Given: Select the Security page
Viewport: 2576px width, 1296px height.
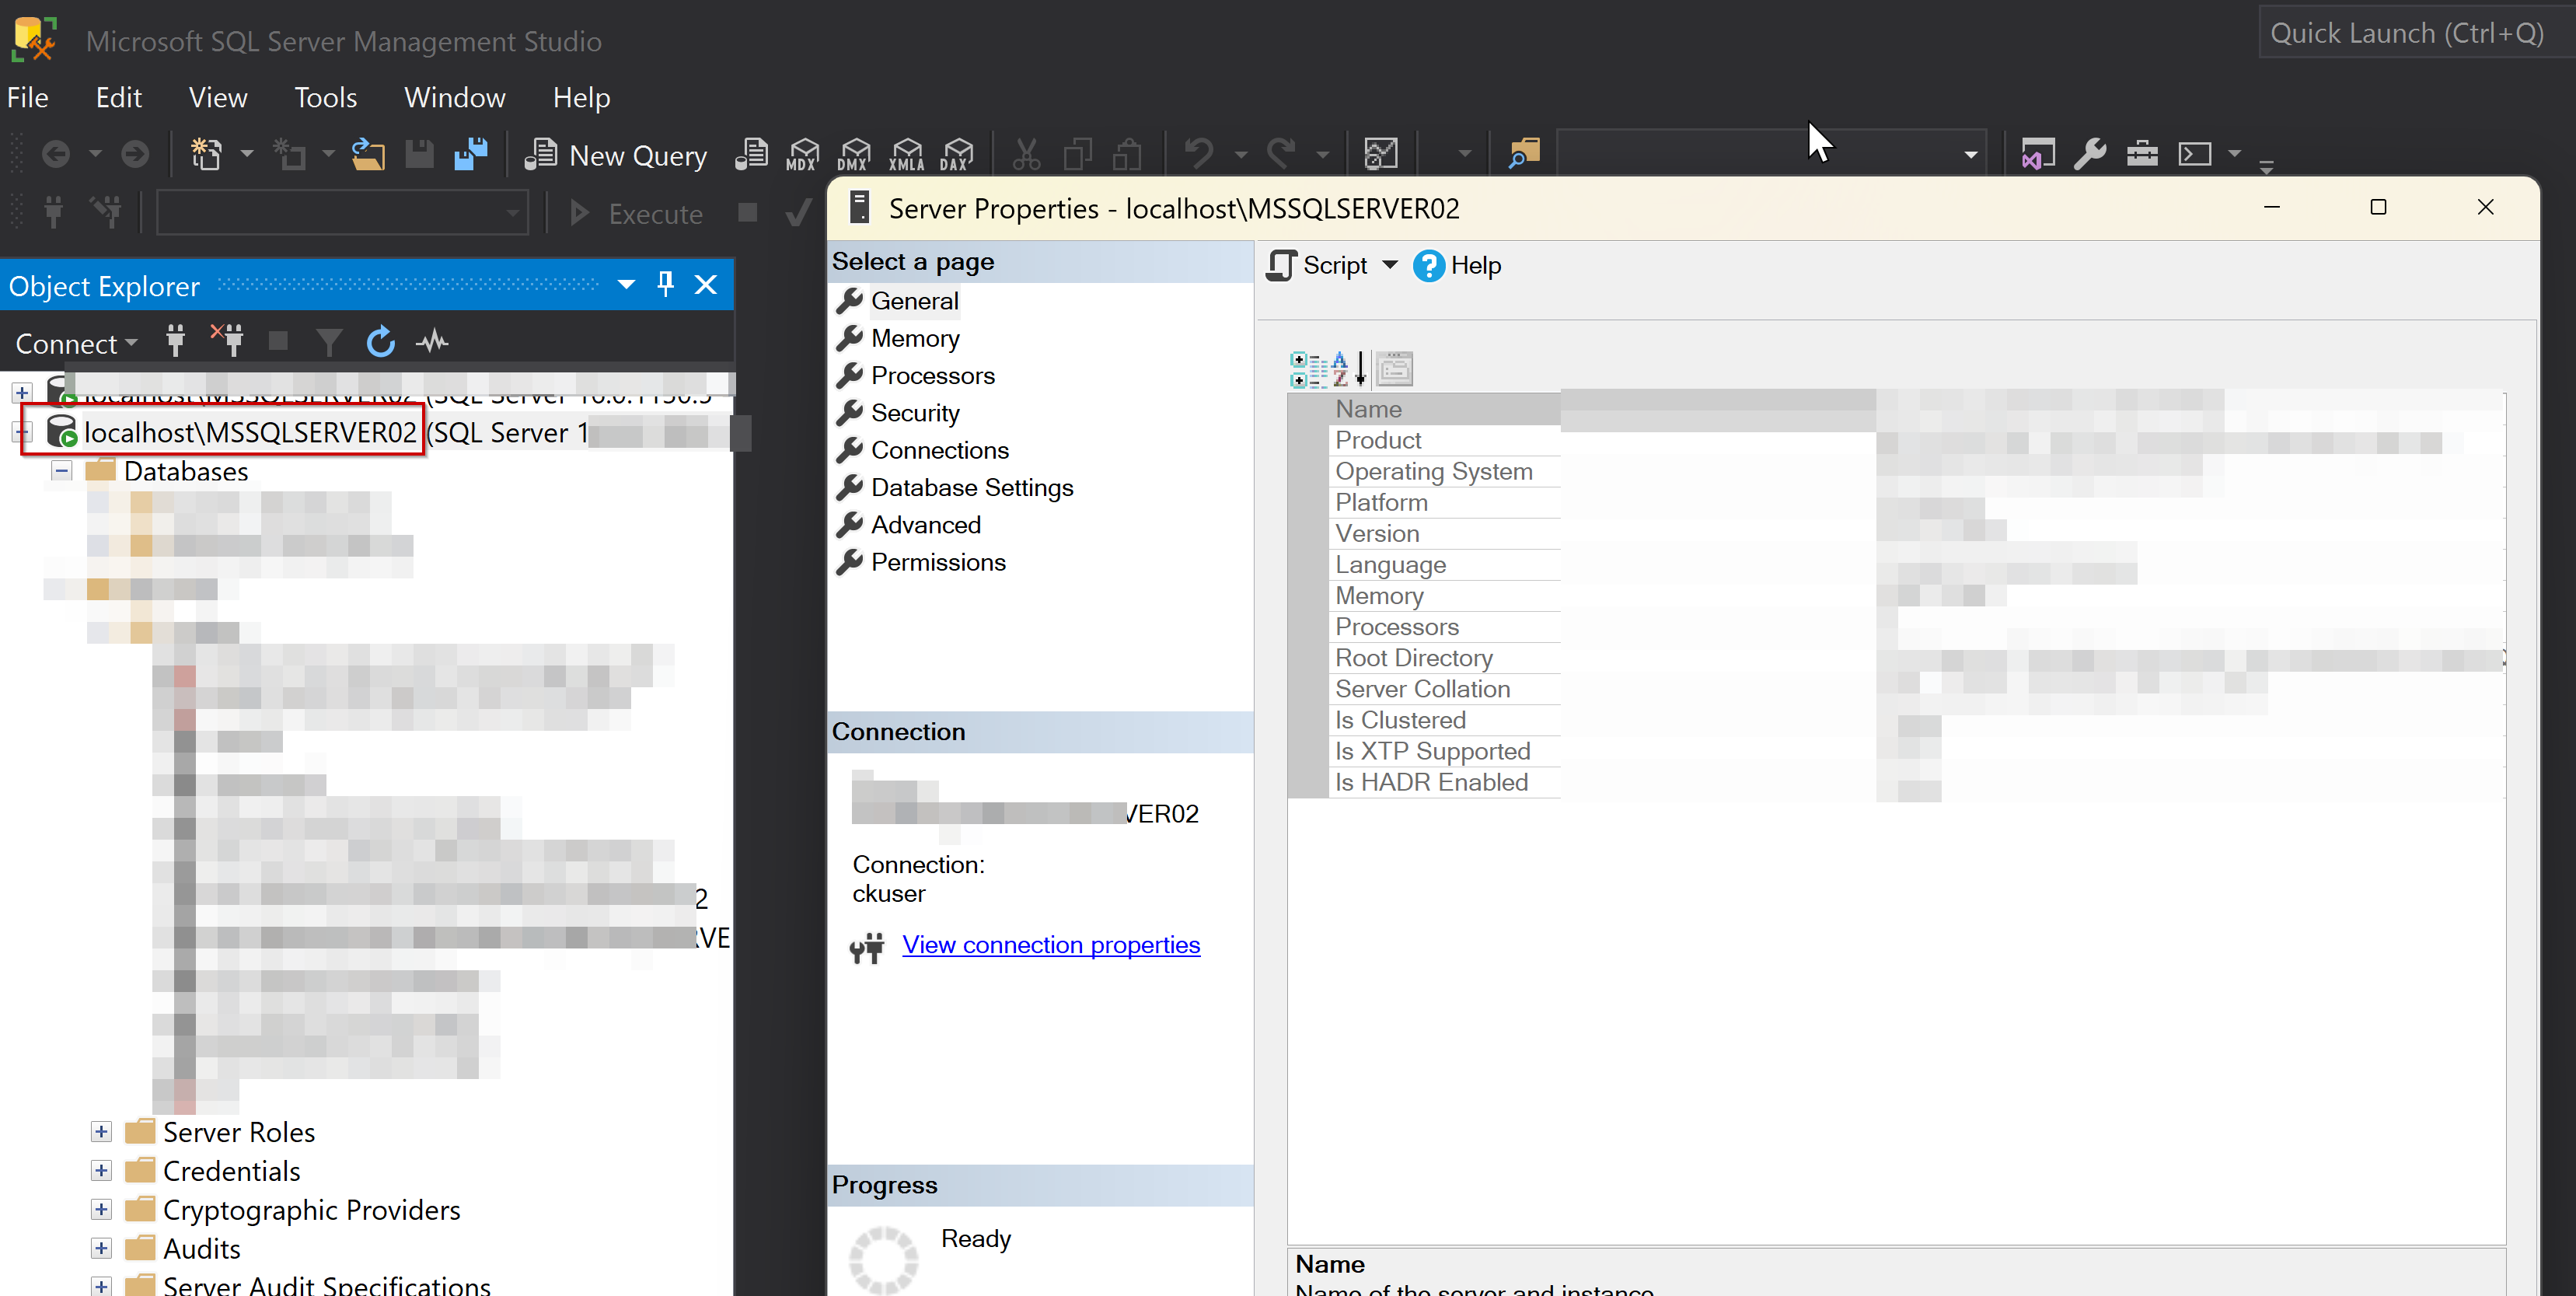Looking at the screenshot, I should click(x=914, y=413).
